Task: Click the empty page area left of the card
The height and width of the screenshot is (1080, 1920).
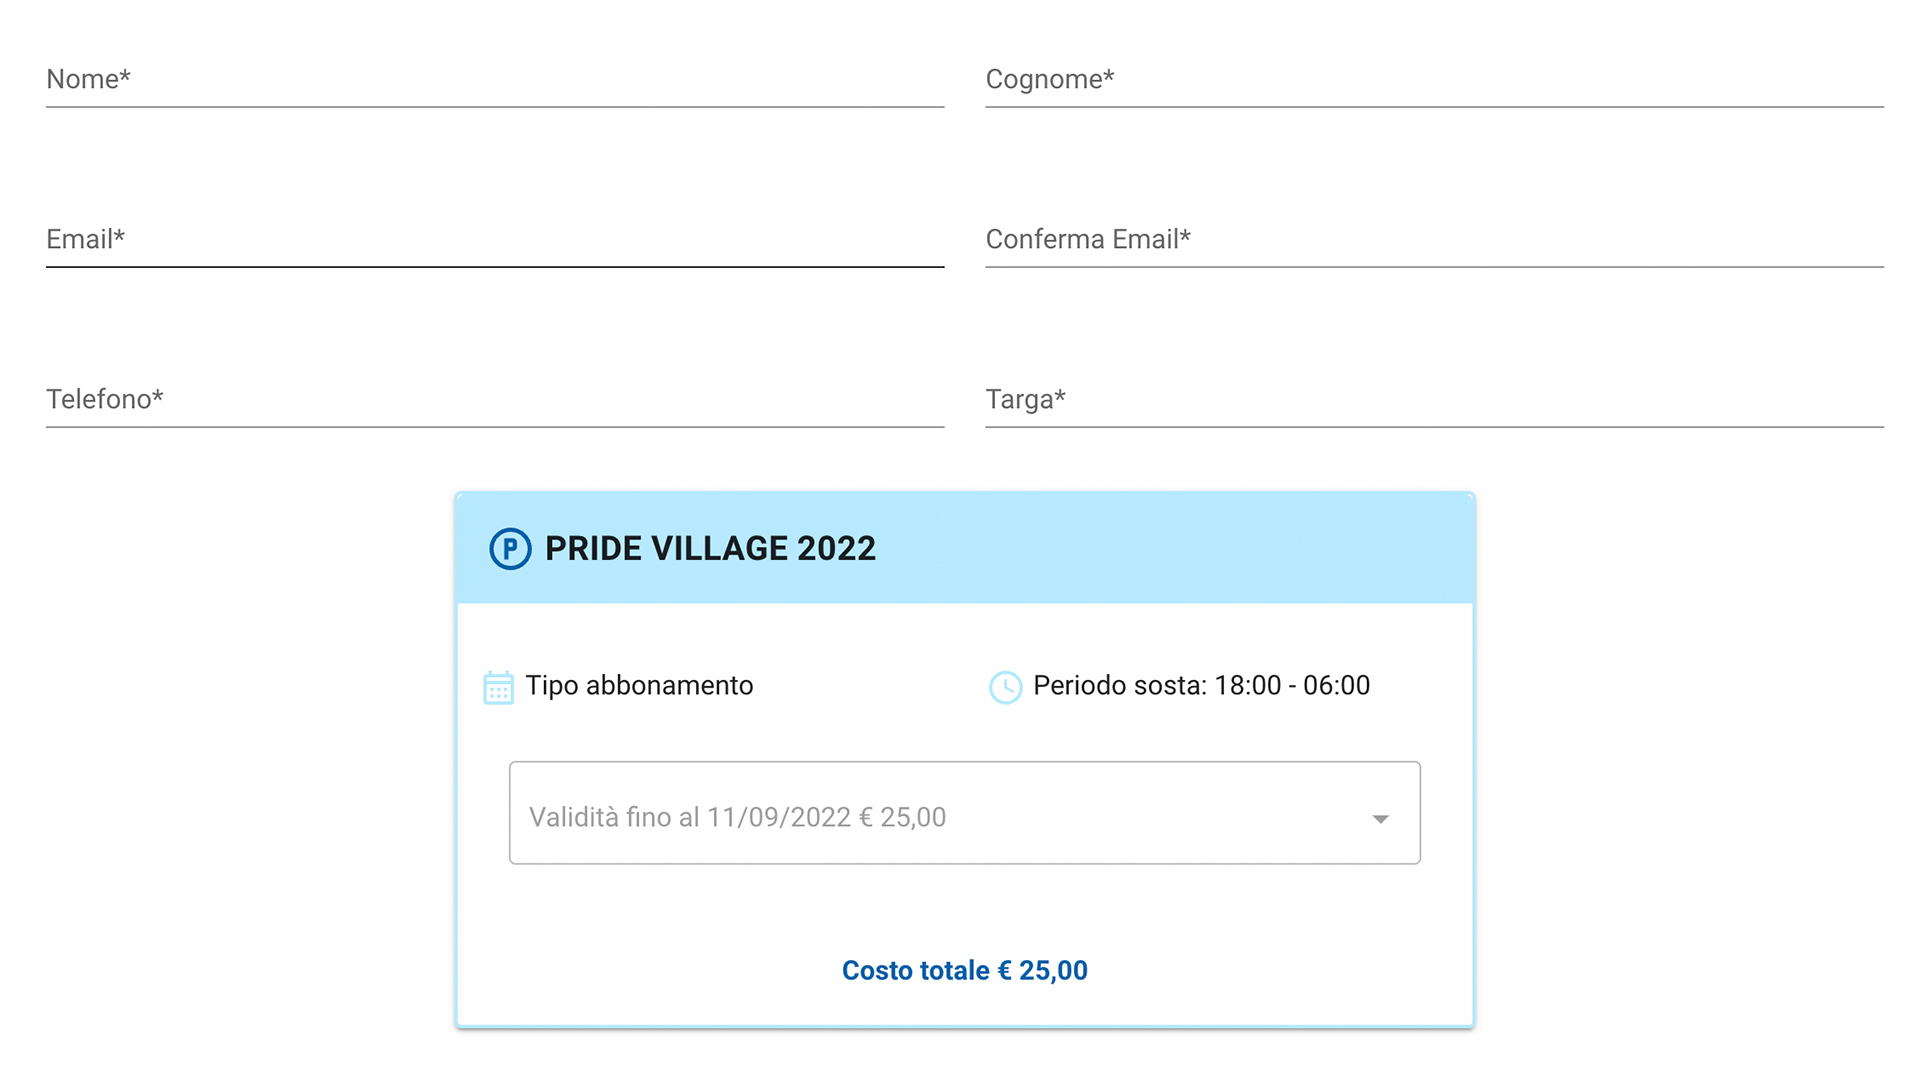Action: tap(230, 760)
